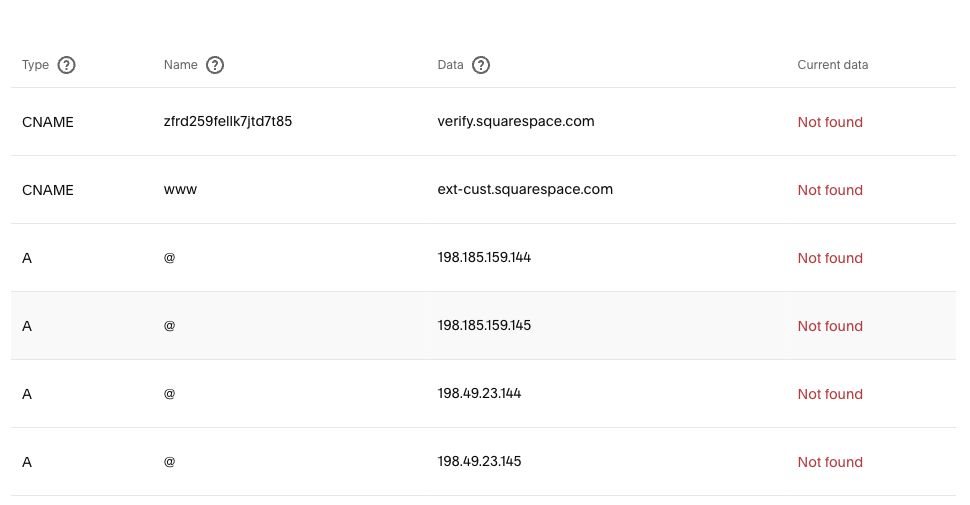Click Not found status for www row
970x505 pixels.
coord(830,190)
